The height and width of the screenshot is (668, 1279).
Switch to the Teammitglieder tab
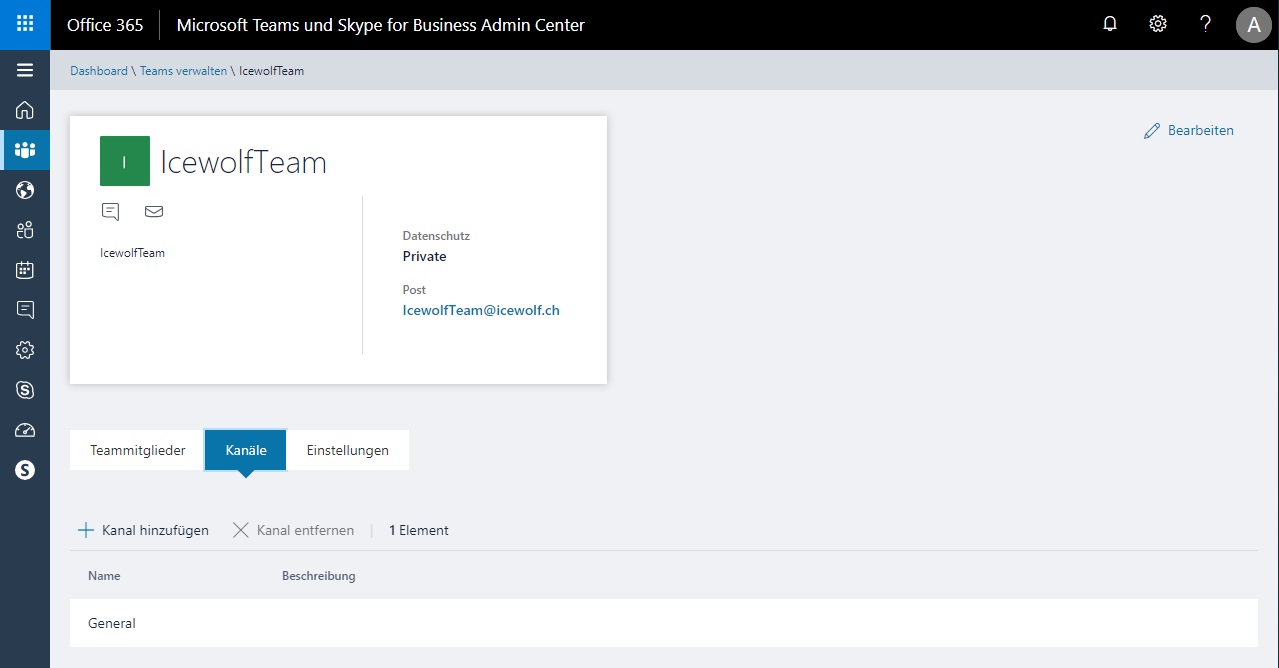coord(138,450)
